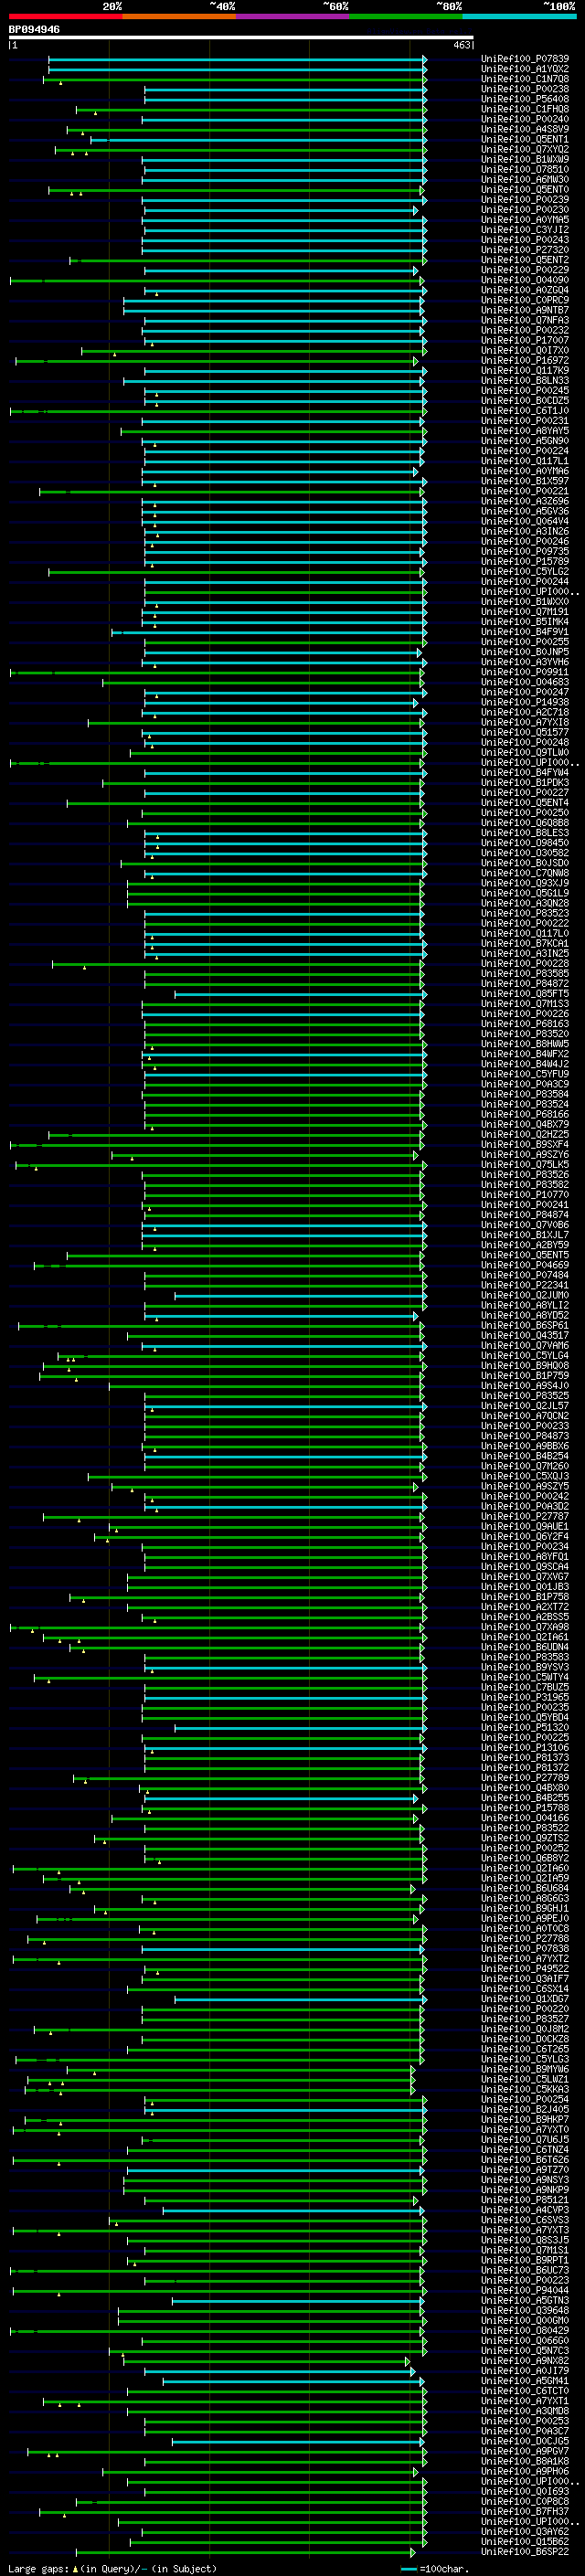
Task: Click label UniRef100_A9BBX6
Action: coord(525,1446)
